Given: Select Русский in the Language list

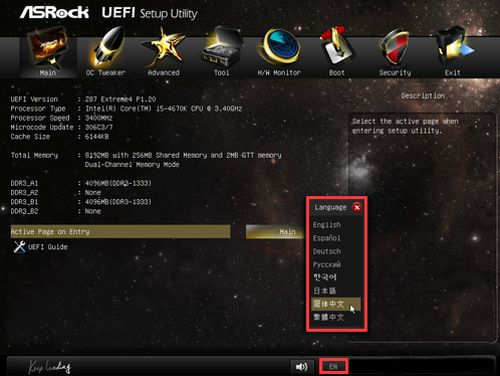Looking at the screenshot, I should pos(327,265).
